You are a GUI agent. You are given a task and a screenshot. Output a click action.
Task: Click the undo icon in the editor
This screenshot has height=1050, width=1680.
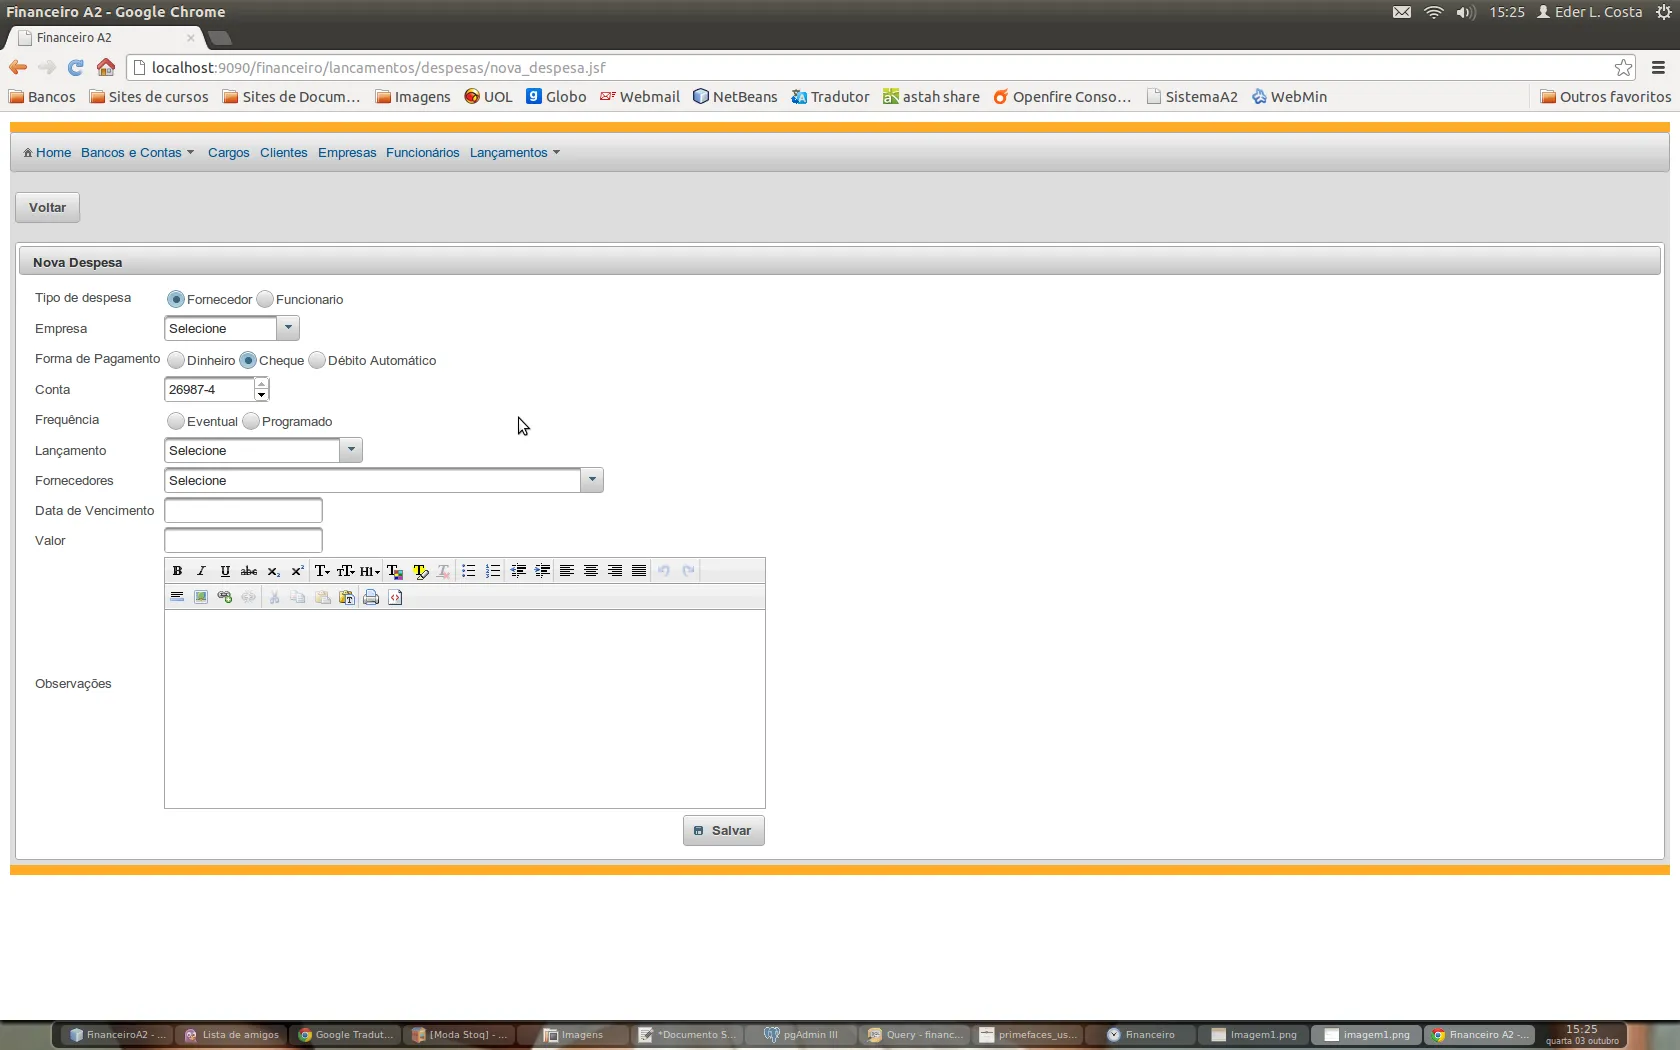(x=664, y=571)
